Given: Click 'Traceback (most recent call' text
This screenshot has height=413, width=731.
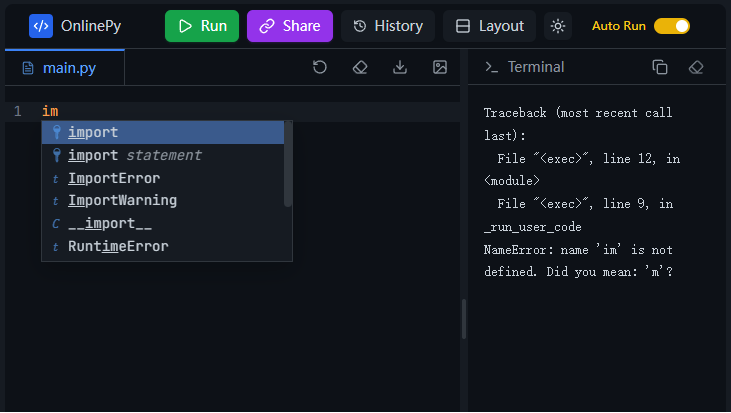Looking at the screenshot, I should (578, 113).
